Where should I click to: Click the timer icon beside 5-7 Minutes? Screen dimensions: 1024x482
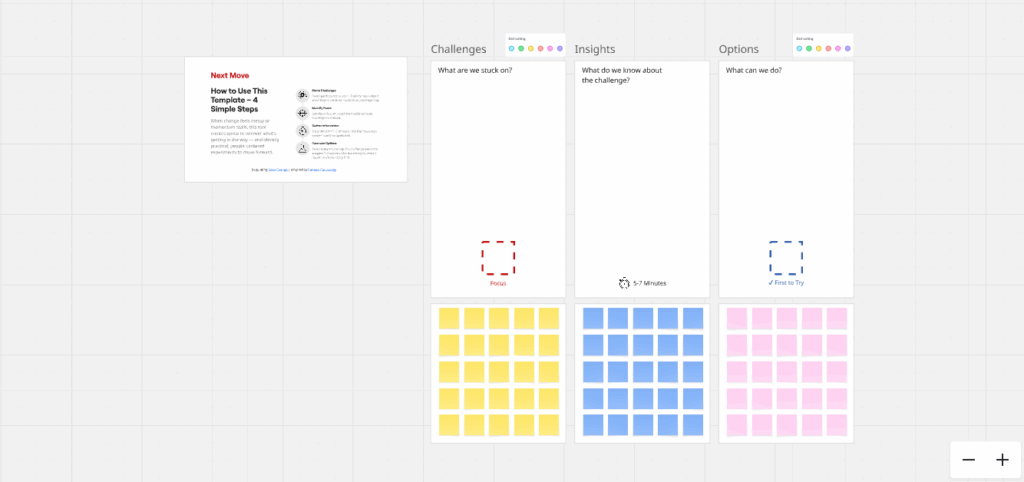(x=624, y=283)
